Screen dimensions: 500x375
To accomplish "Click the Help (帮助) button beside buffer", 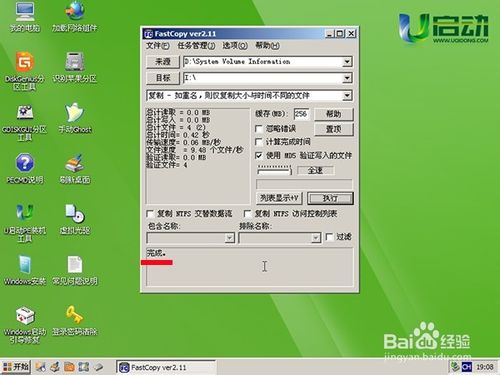I will (x=333, y=114).
